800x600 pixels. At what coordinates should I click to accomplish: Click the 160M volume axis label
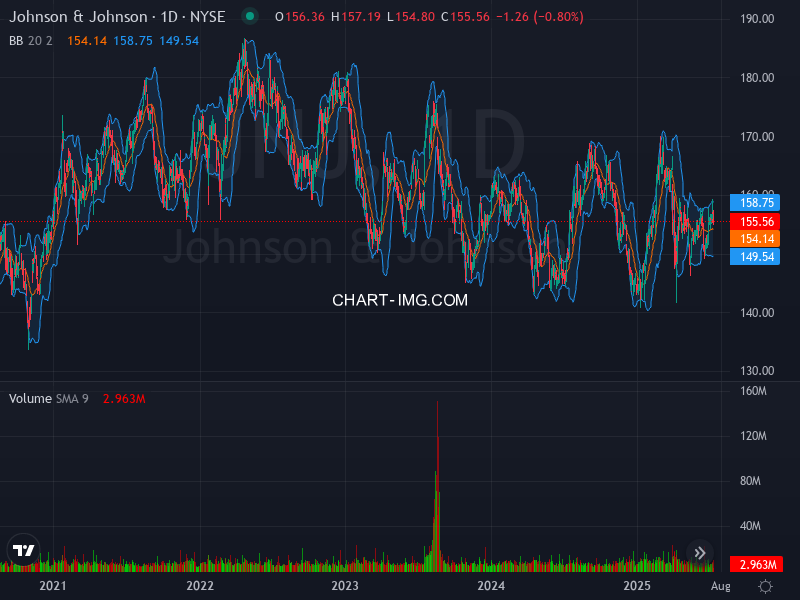click(753, 391)
